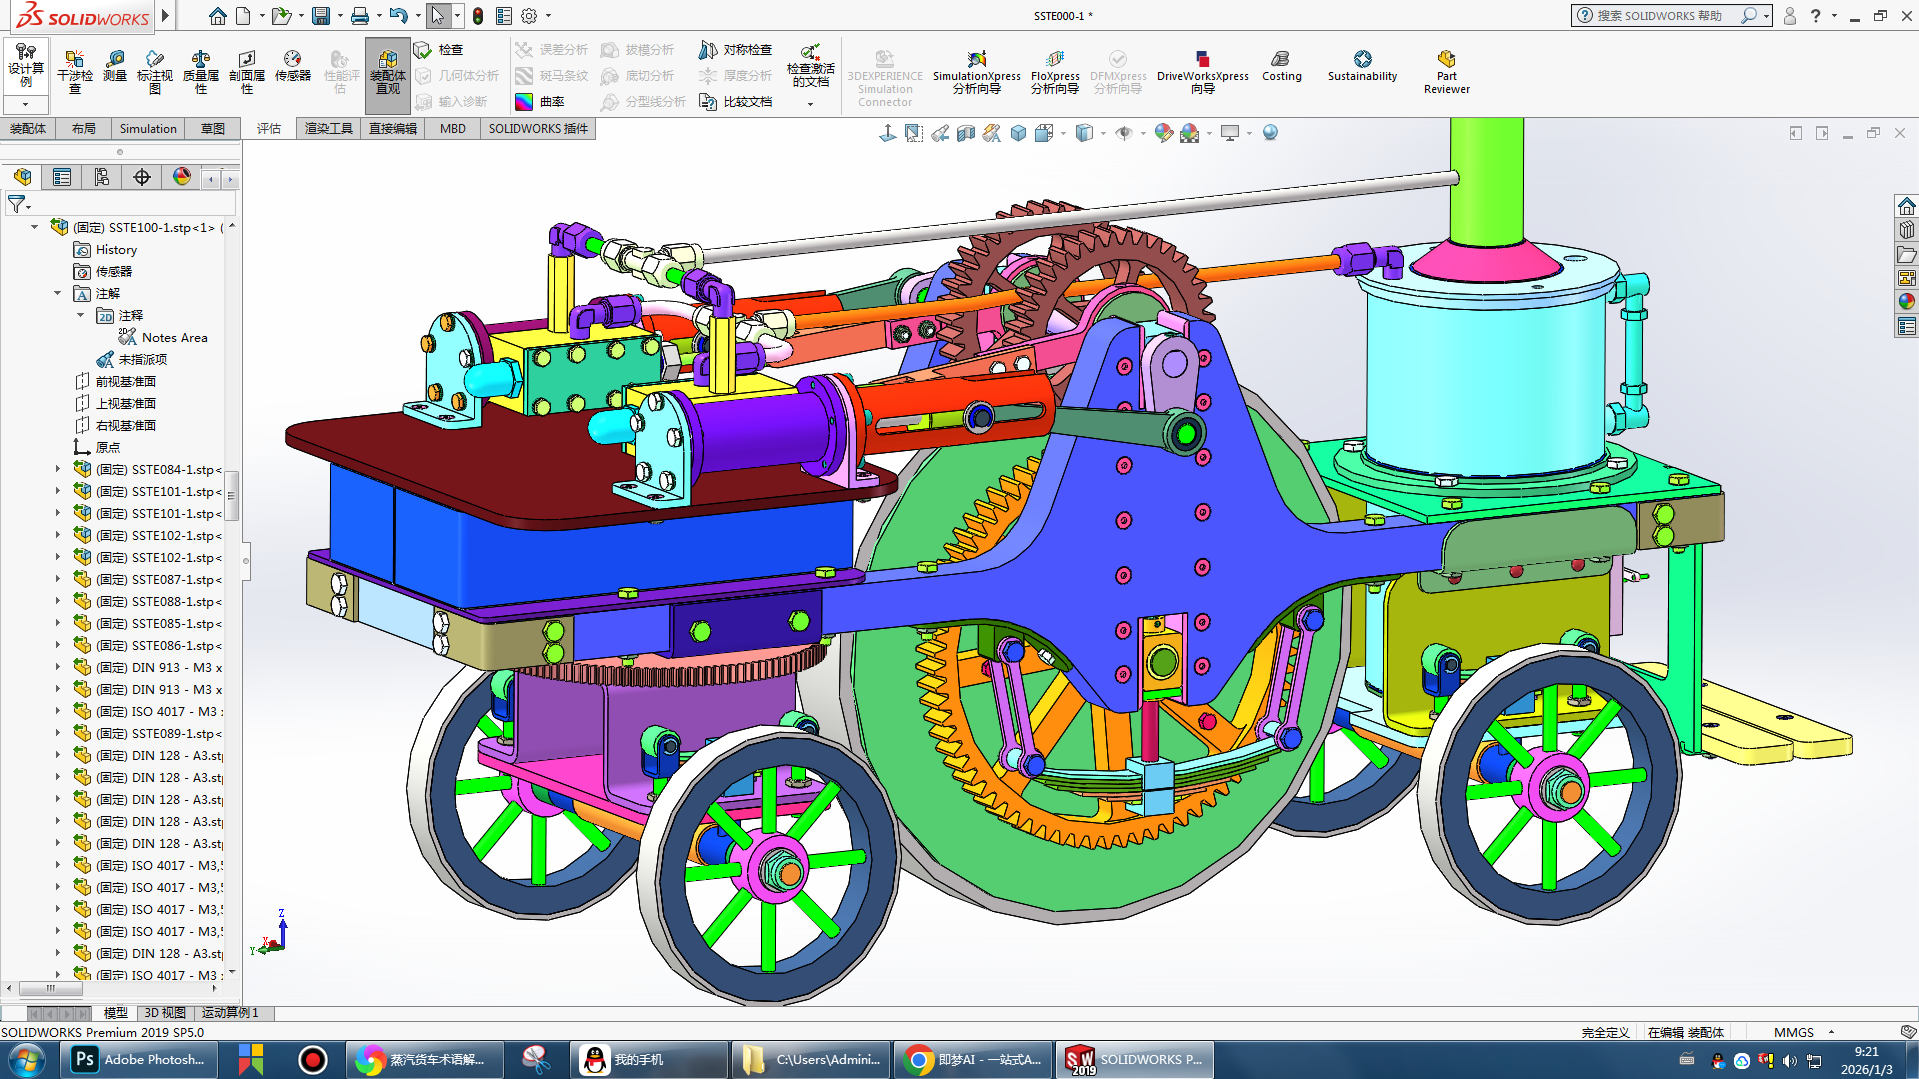
Task: Open the File Explorer task pane icon
Action: tap(1907, 254)
